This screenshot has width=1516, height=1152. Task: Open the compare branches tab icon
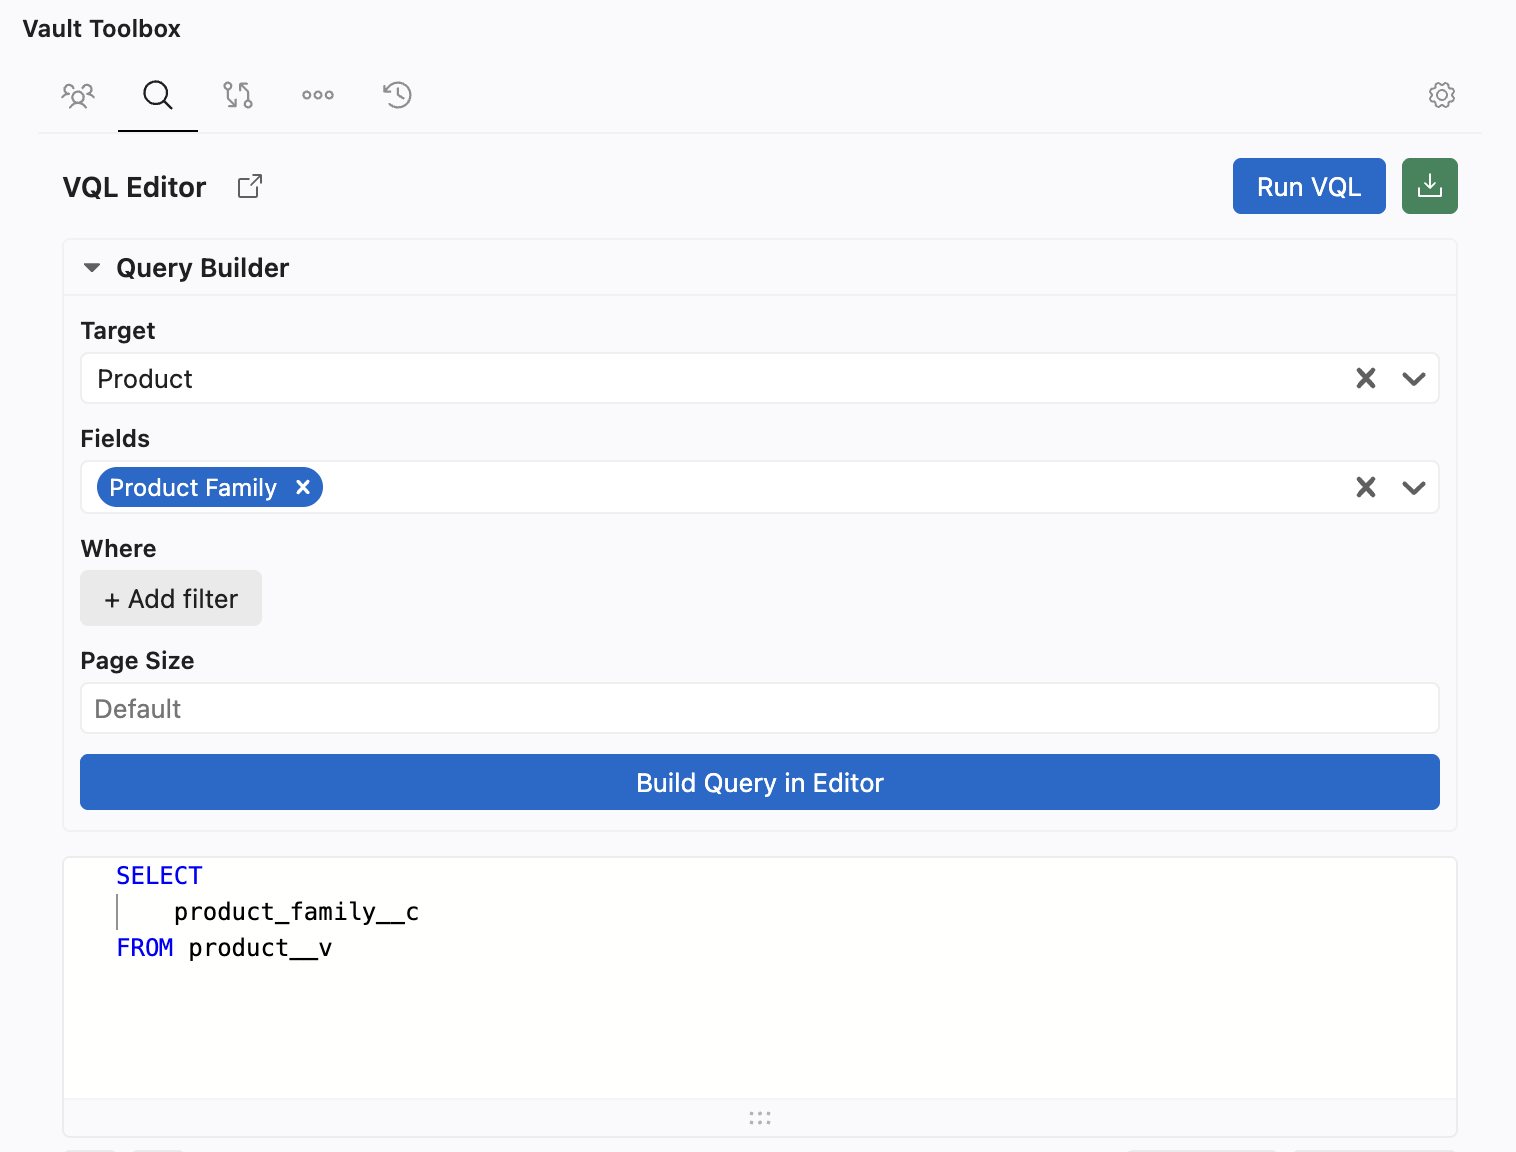[238, 95]
